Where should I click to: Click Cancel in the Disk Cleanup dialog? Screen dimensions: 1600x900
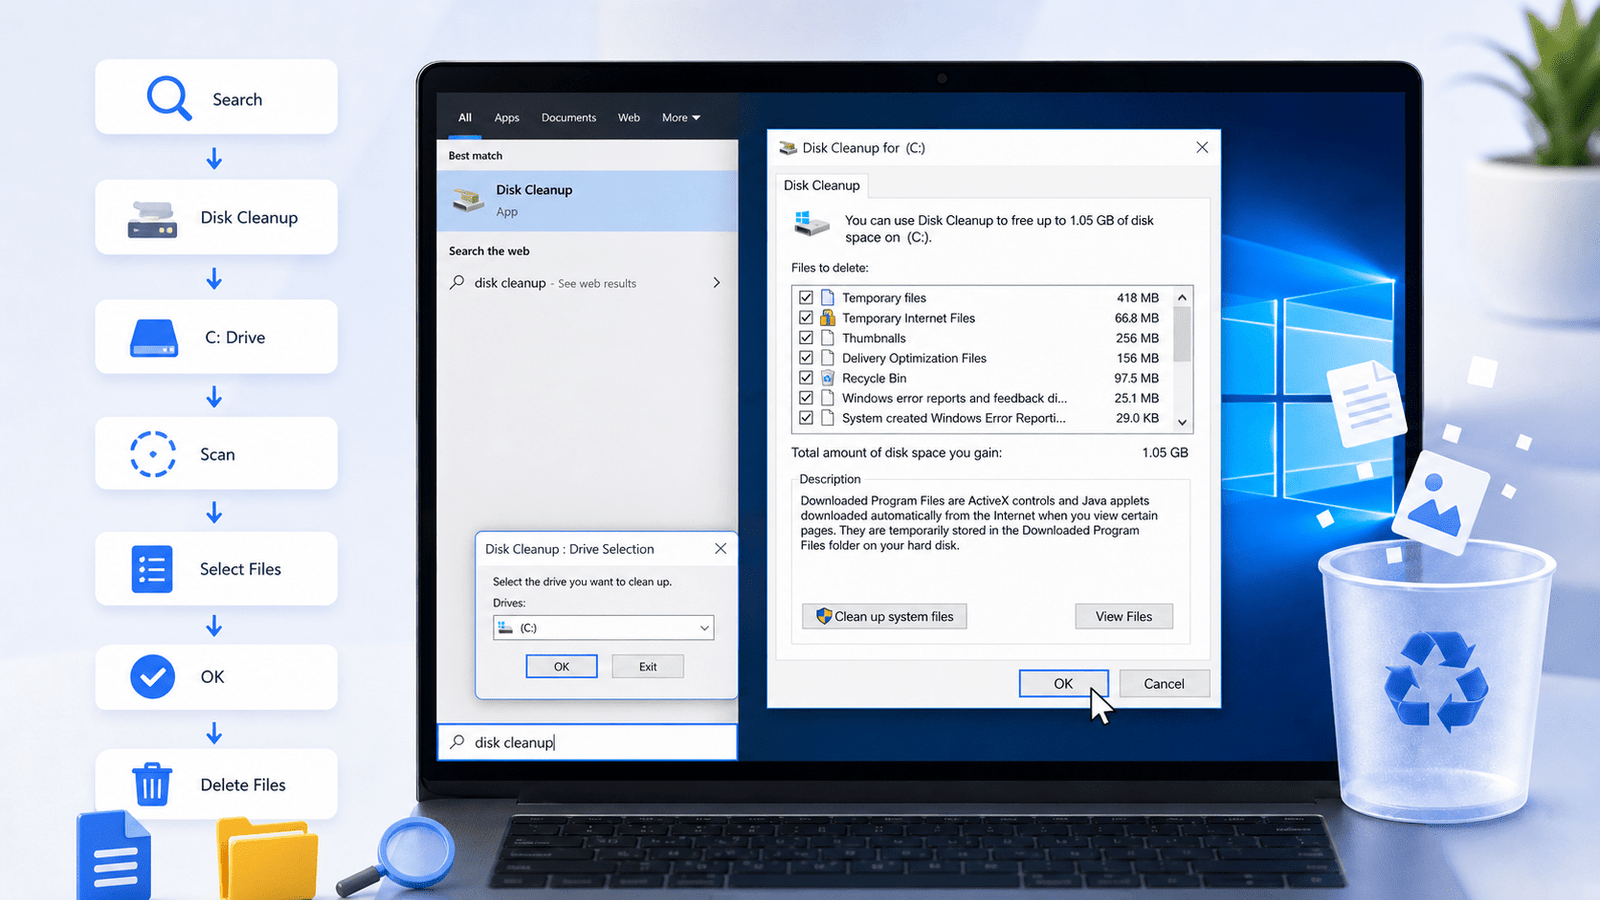pyautogui.click(x=1164, y=684)
